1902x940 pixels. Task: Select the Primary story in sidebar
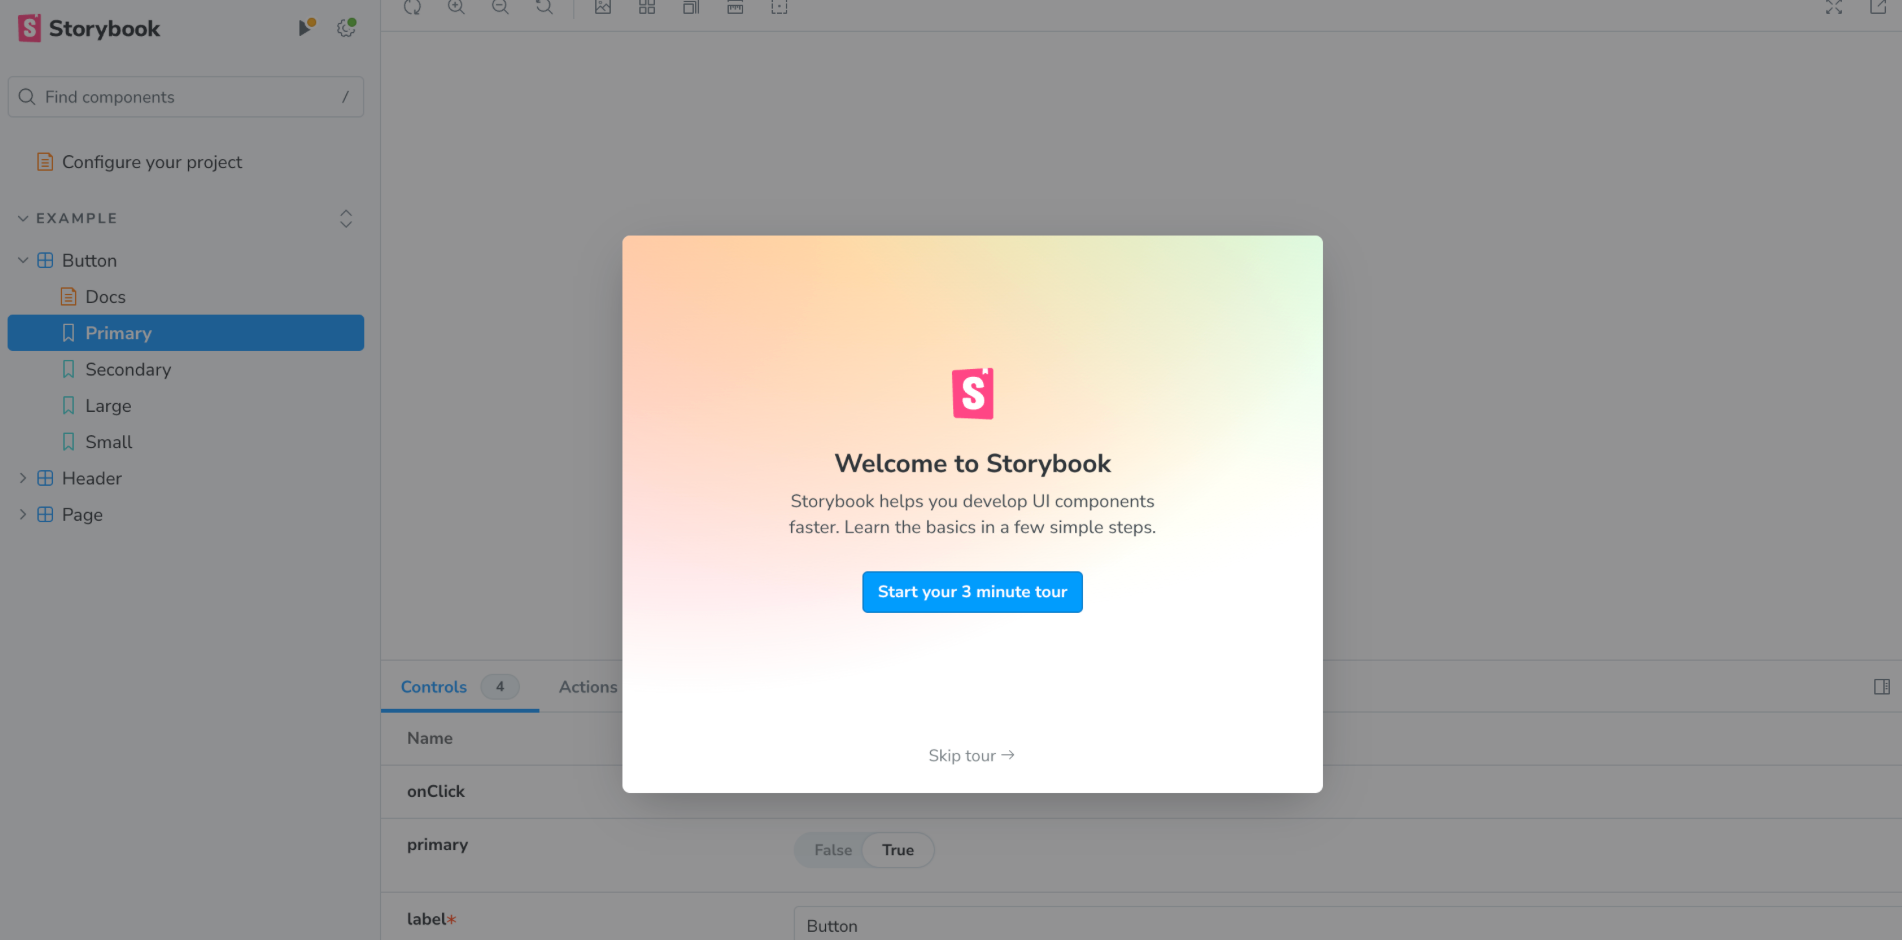click(x=186, y=333)
